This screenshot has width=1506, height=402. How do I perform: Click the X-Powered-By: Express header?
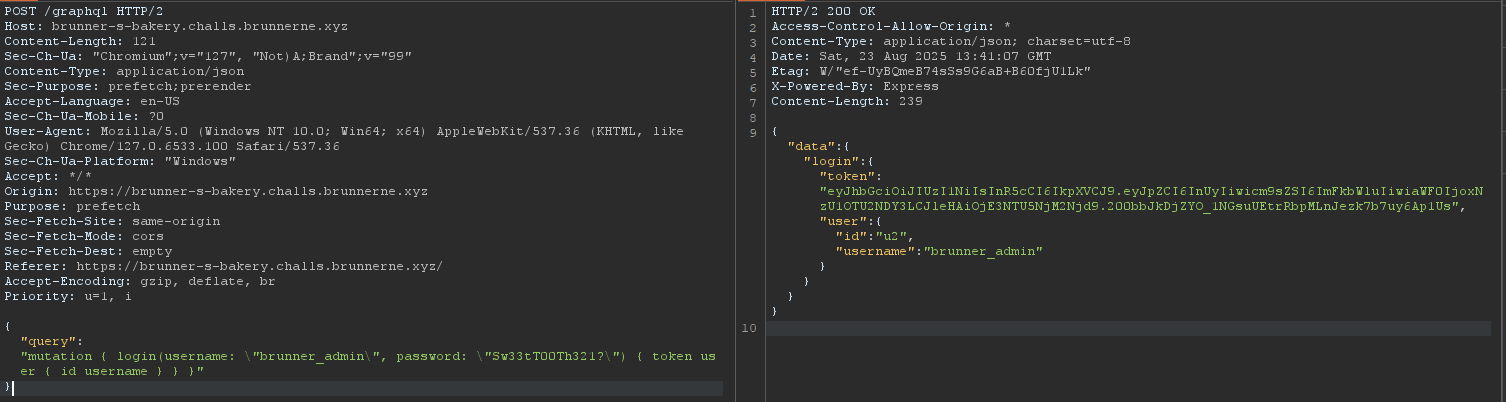847,86
